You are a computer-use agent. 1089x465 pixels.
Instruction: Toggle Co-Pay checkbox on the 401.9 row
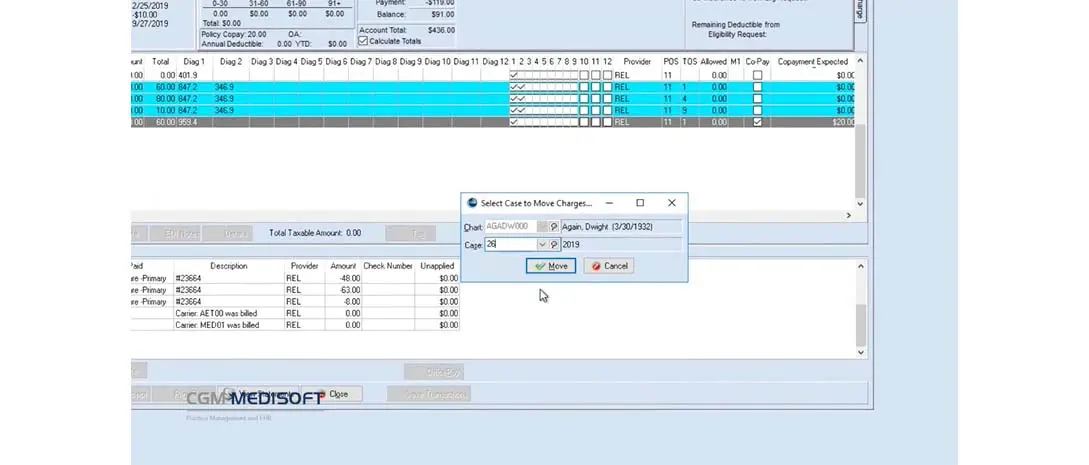(x=757, y=76)
